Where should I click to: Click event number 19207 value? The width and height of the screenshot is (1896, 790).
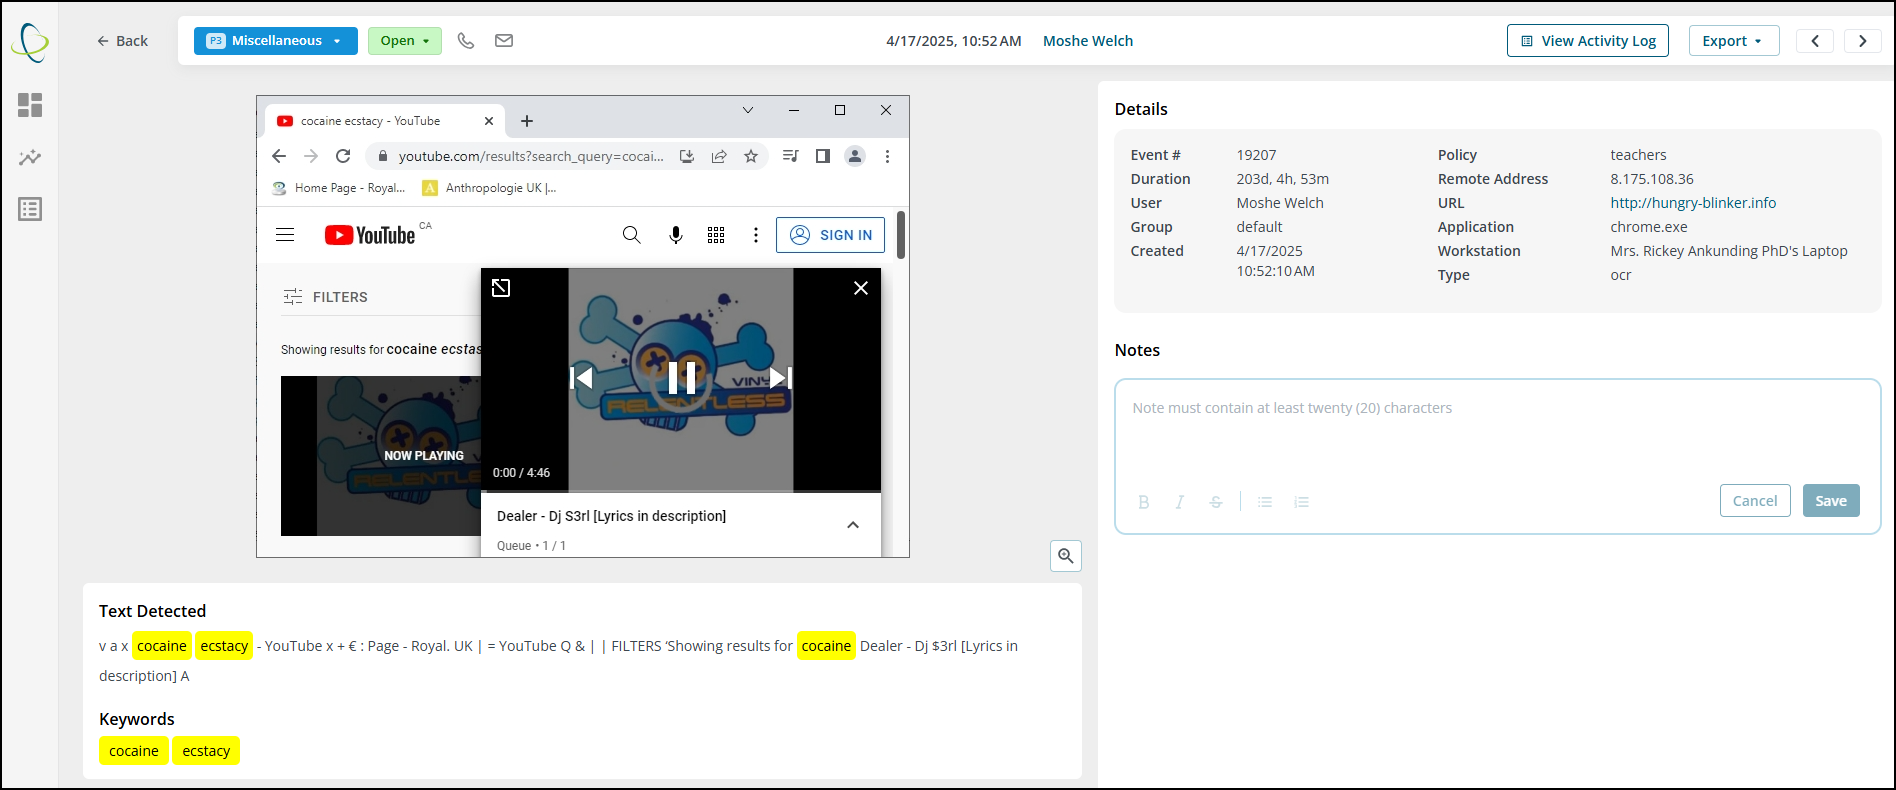(1256, 155)
